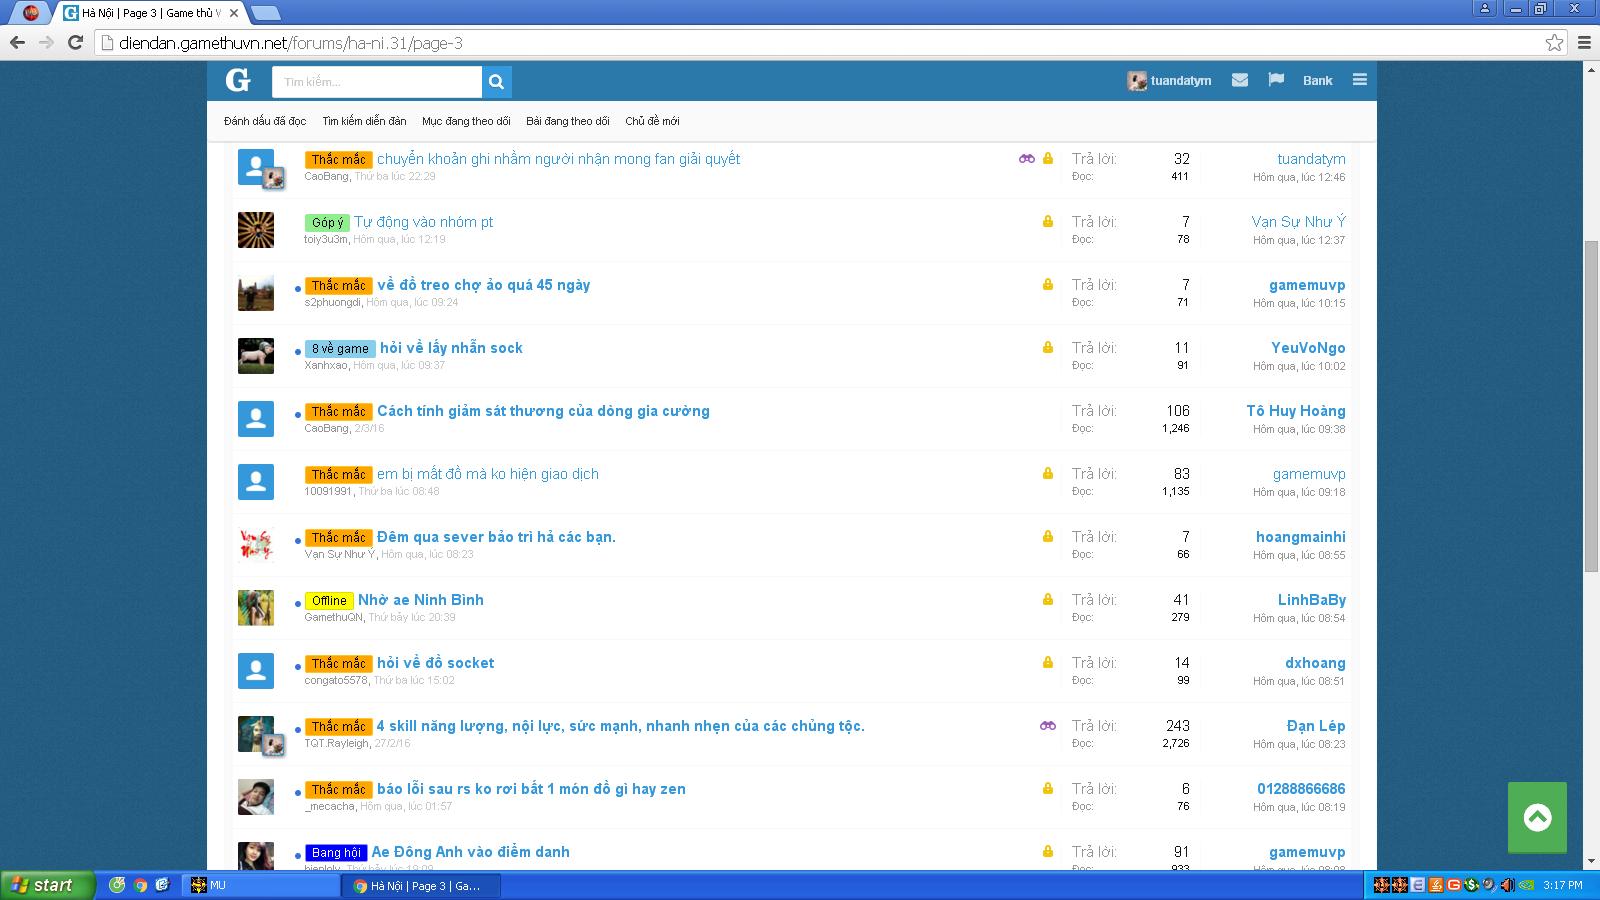Viewport: 1600px width, 900px height.
Task: Click last poster '01288866686'
Action: [x=1301, y=789]
